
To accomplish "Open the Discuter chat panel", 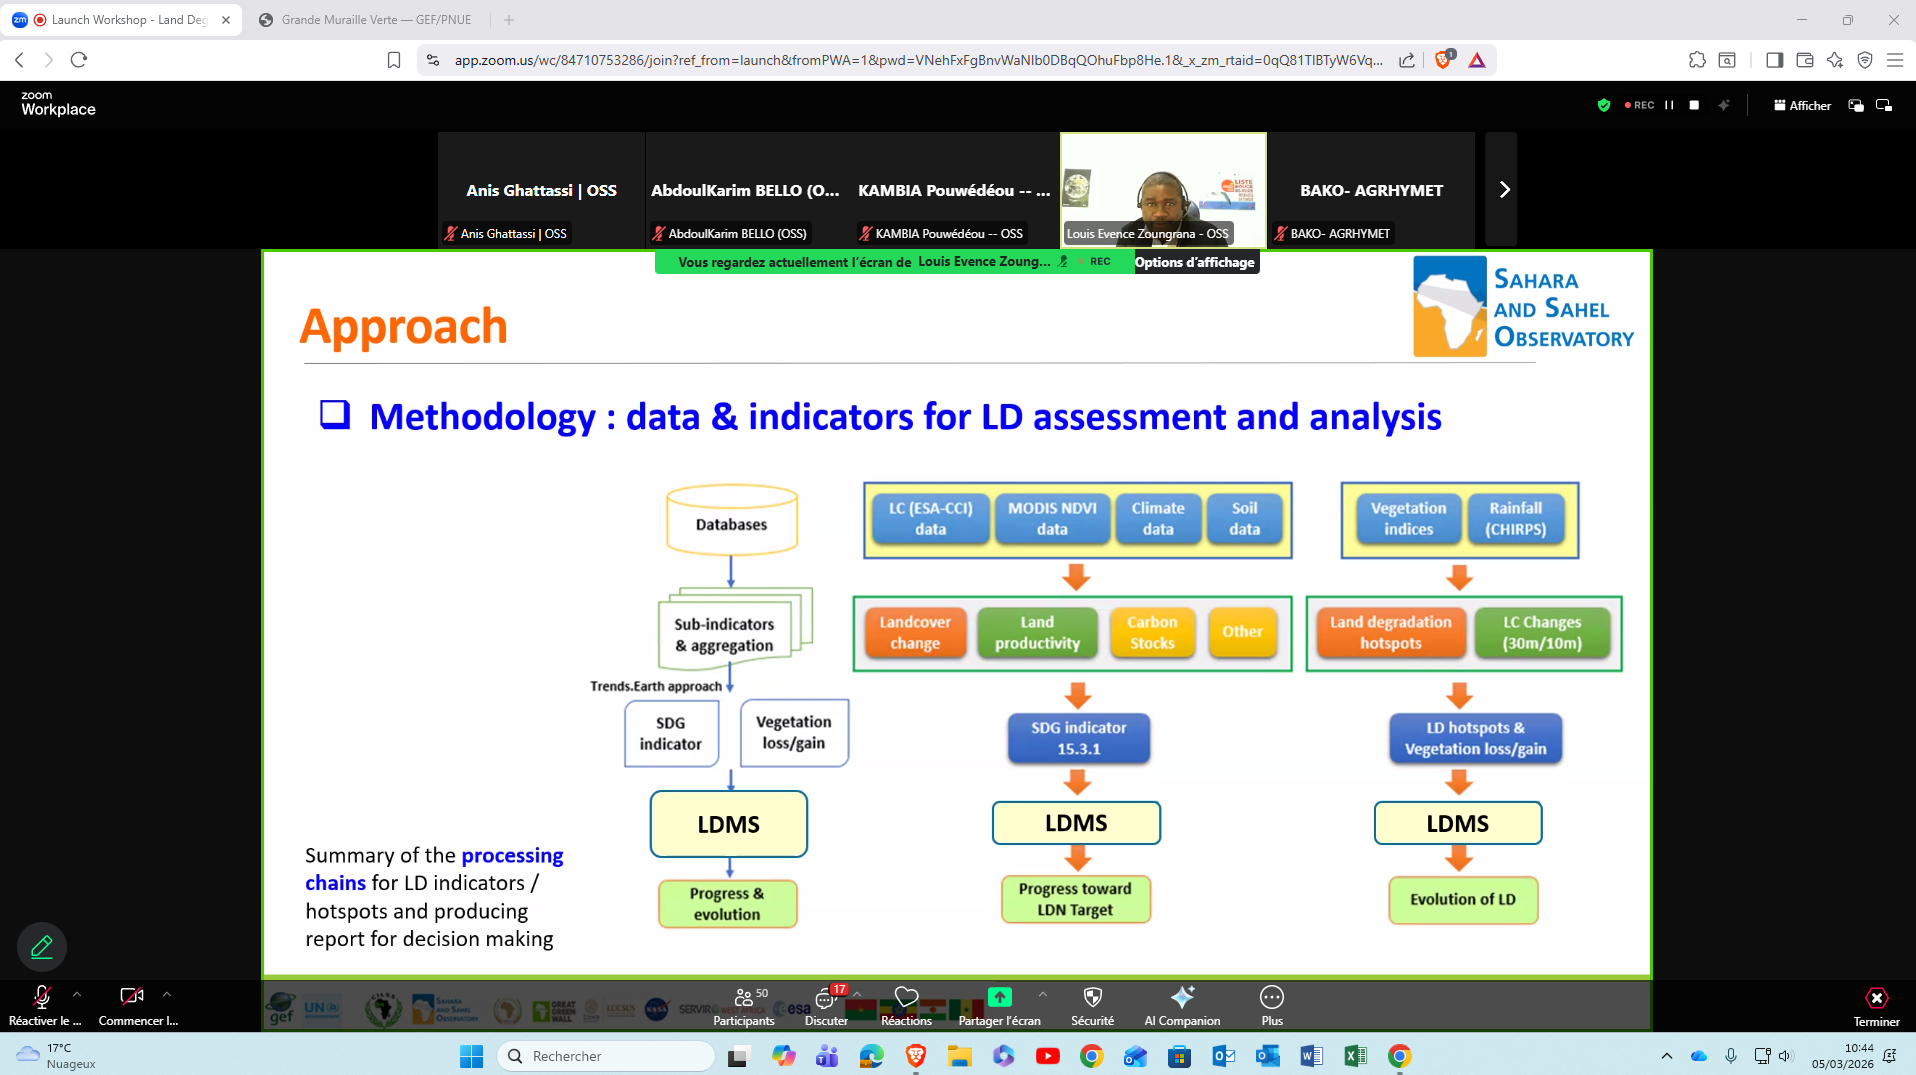I will coord(826,1005).
